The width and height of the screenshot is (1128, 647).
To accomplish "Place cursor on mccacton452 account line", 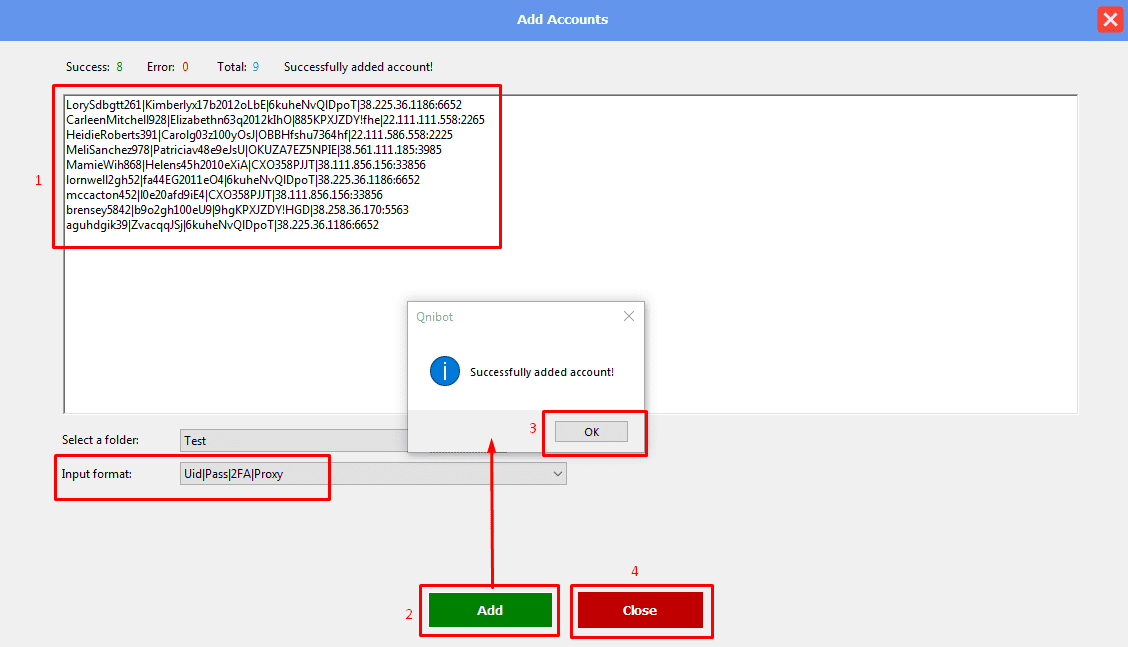I will click(x=223, y=195).
